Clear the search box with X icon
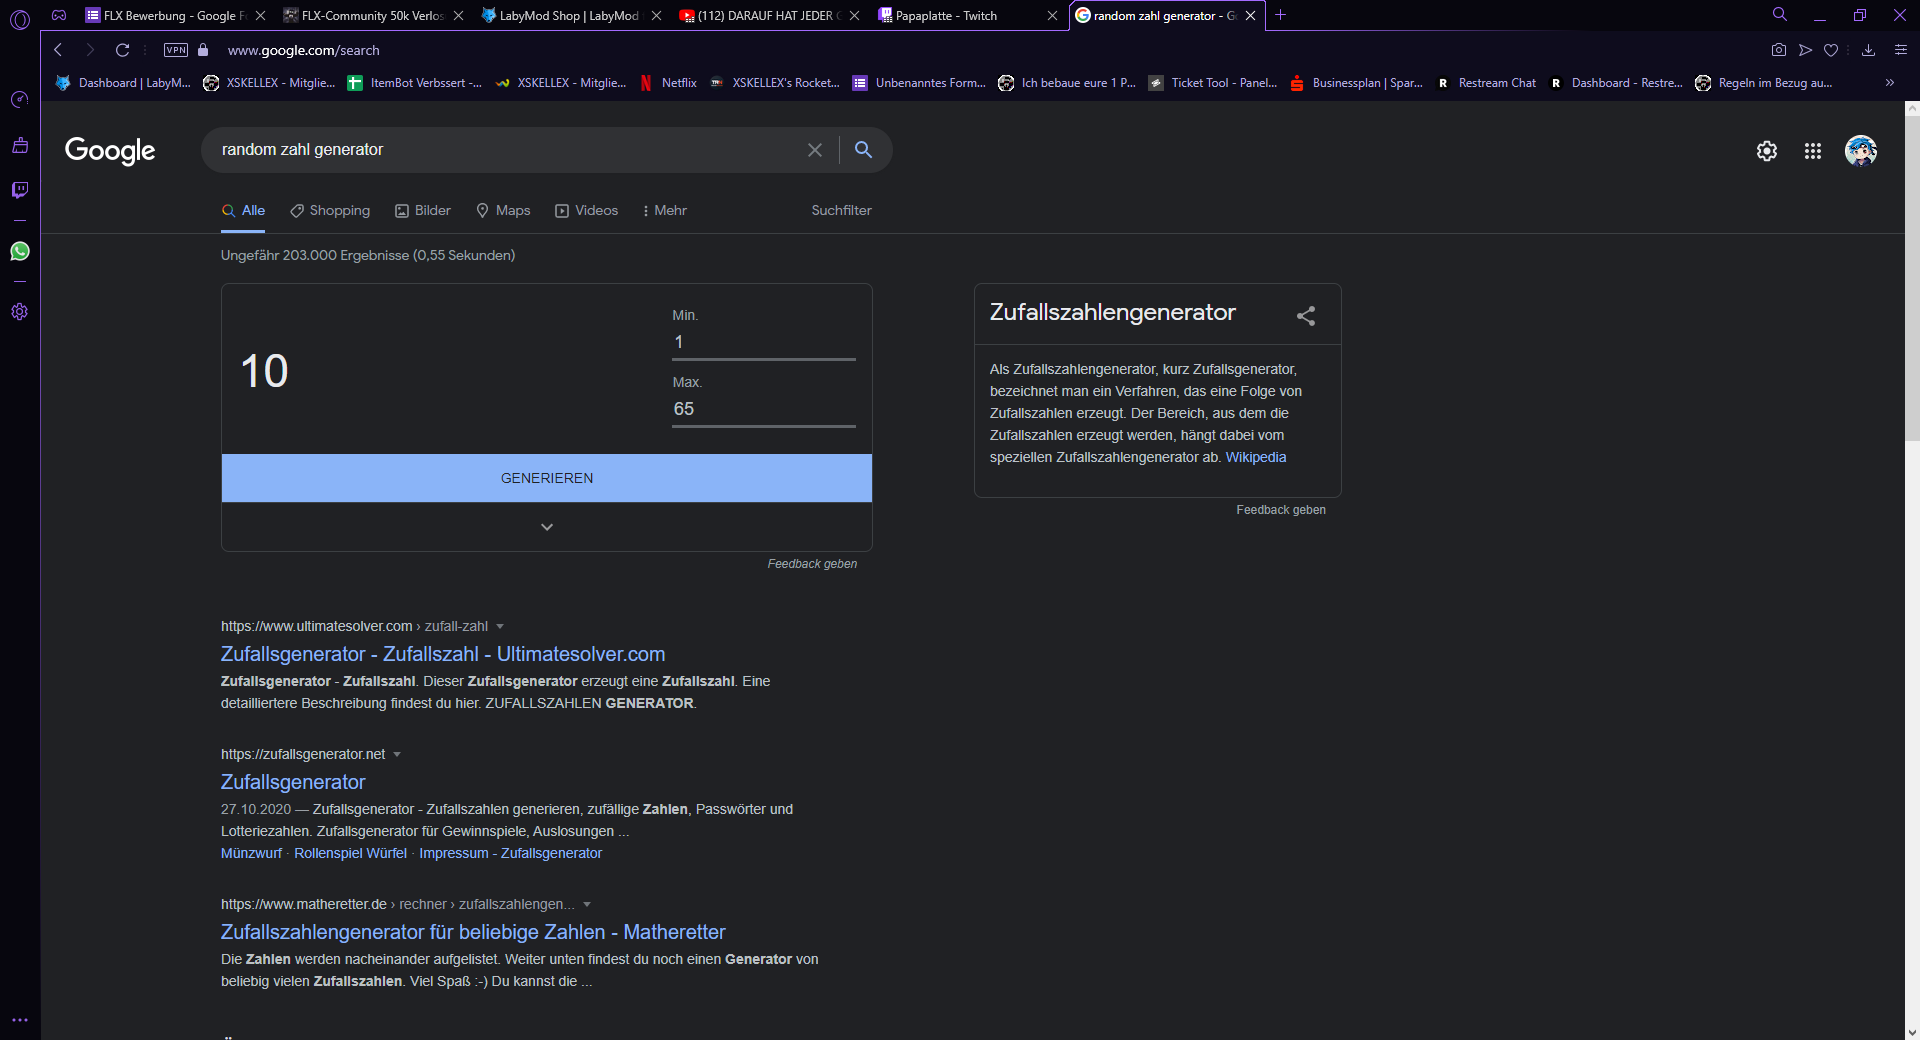Screen dimensions: 1920x1040 point(815,150)
